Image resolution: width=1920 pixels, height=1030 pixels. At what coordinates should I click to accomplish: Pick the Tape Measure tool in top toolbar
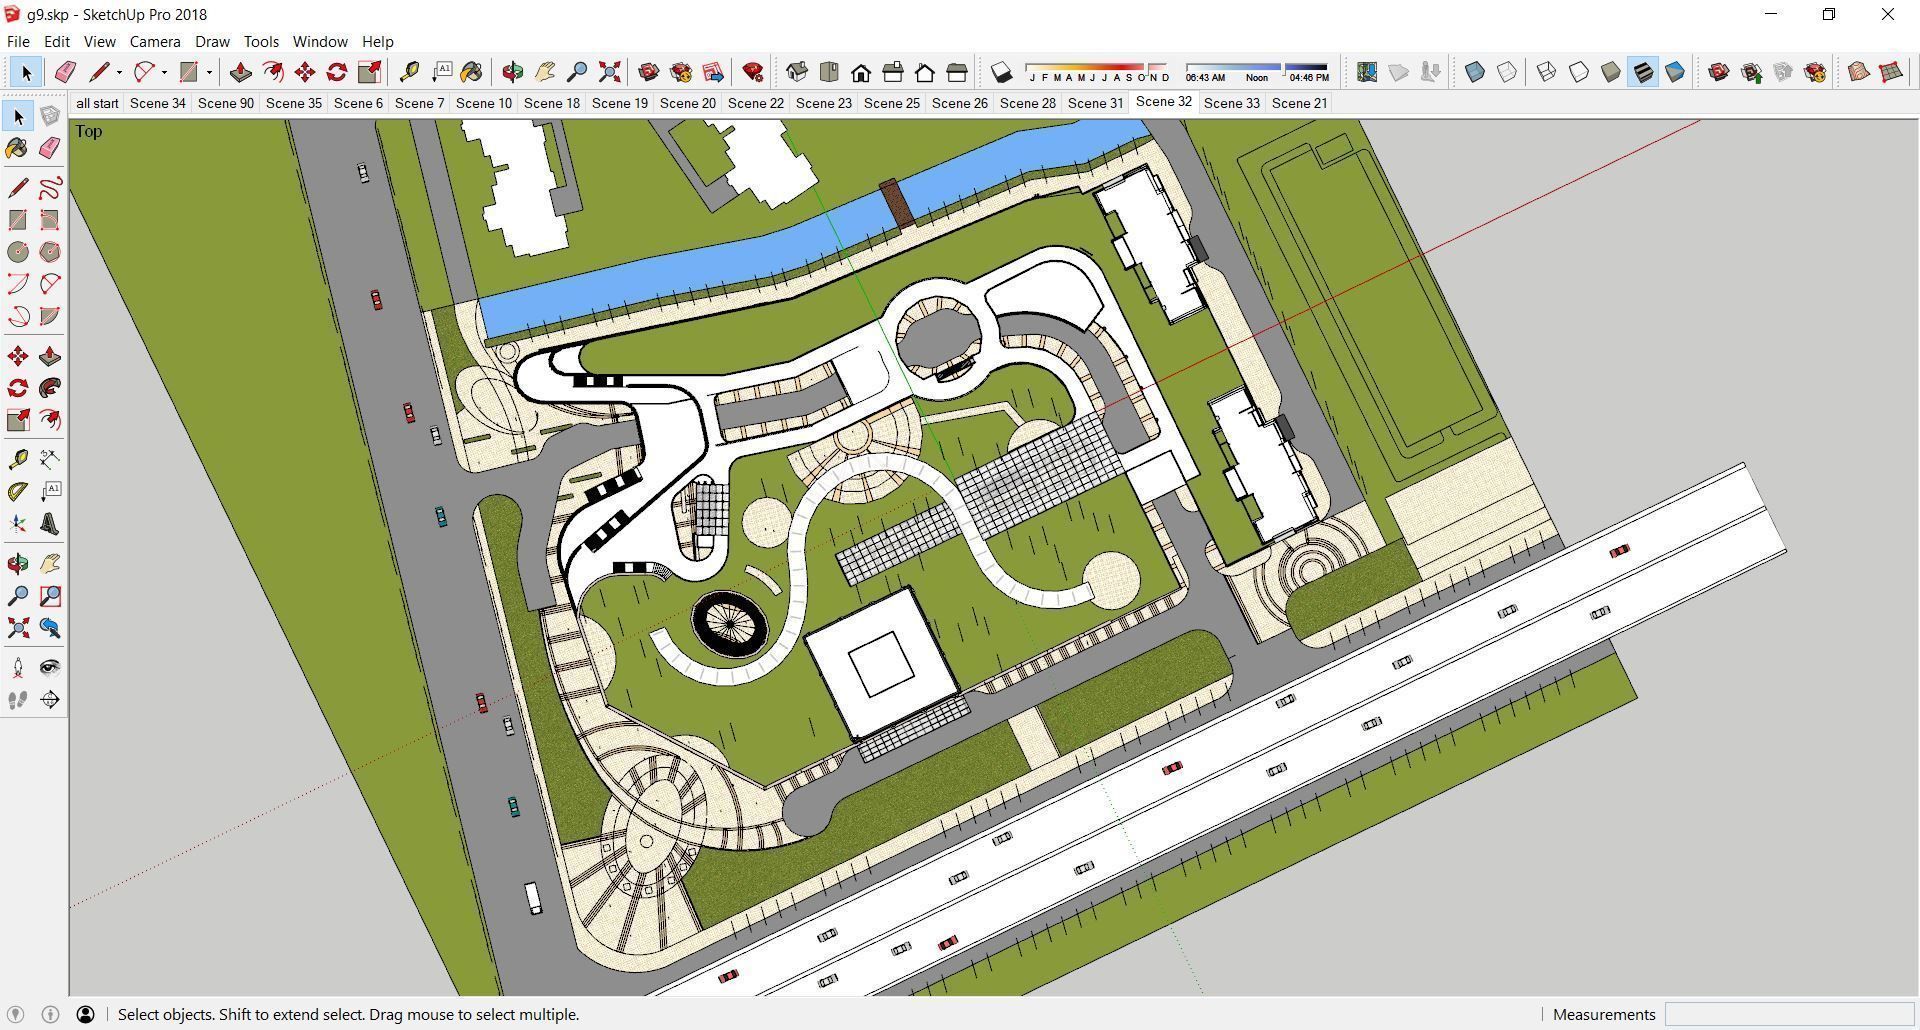(x=409, y=72)
